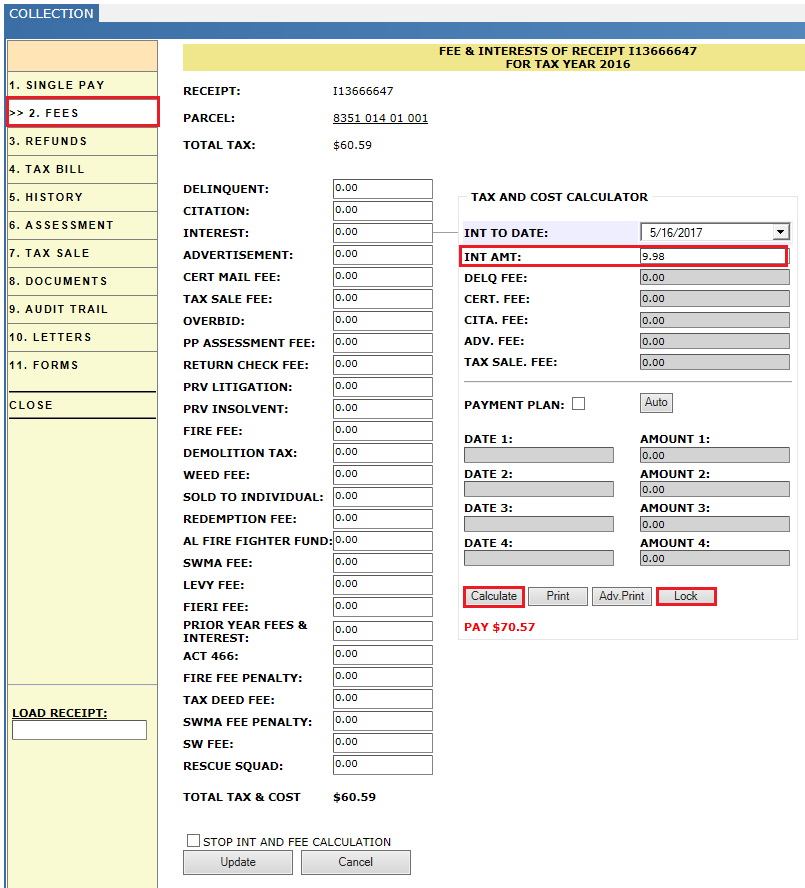
Task: Click the Date 2 field
Action: point(538,489)
